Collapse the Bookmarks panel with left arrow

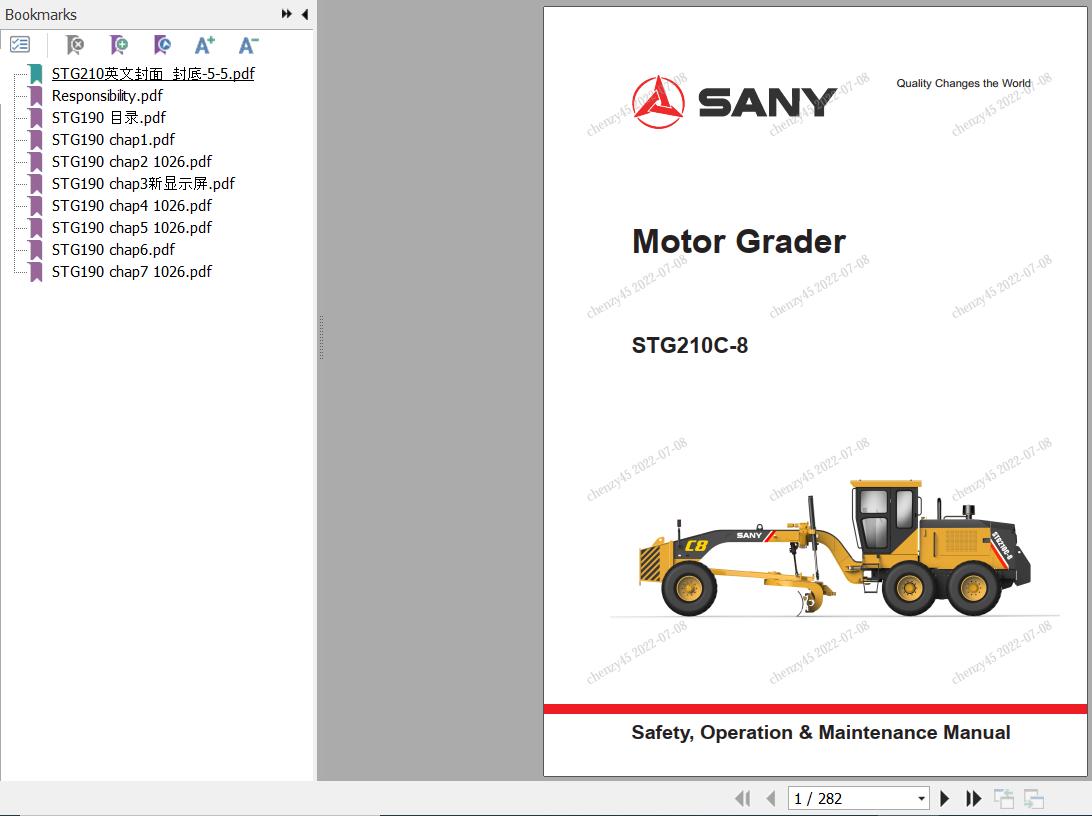coord(305,14)
